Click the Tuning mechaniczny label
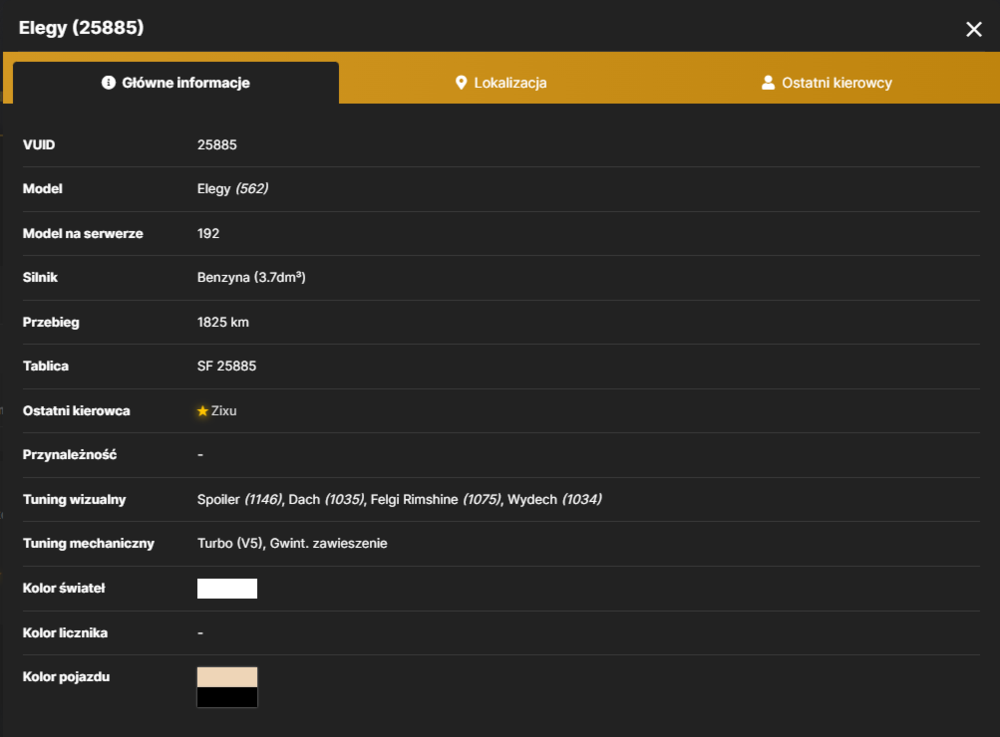This screenshot has height=737, width=1000. 89,543
